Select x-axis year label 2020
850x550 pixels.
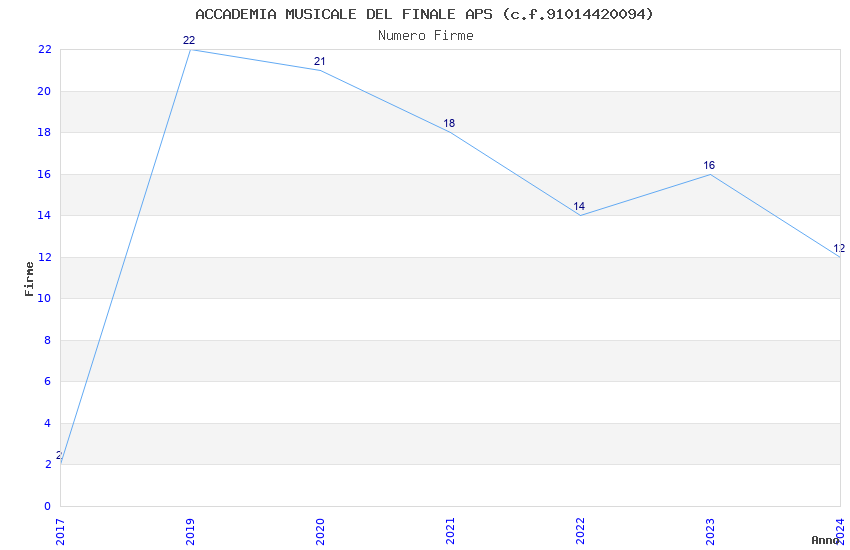[x=320, y=532]
